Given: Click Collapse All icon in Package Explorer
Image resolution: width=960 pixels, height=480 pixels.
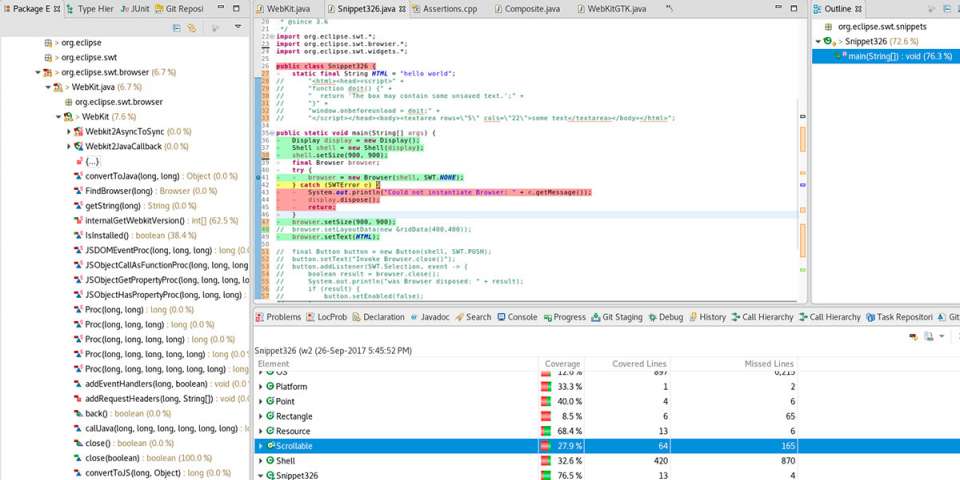Looking at the screenshot, I should (x=175, y=28).
